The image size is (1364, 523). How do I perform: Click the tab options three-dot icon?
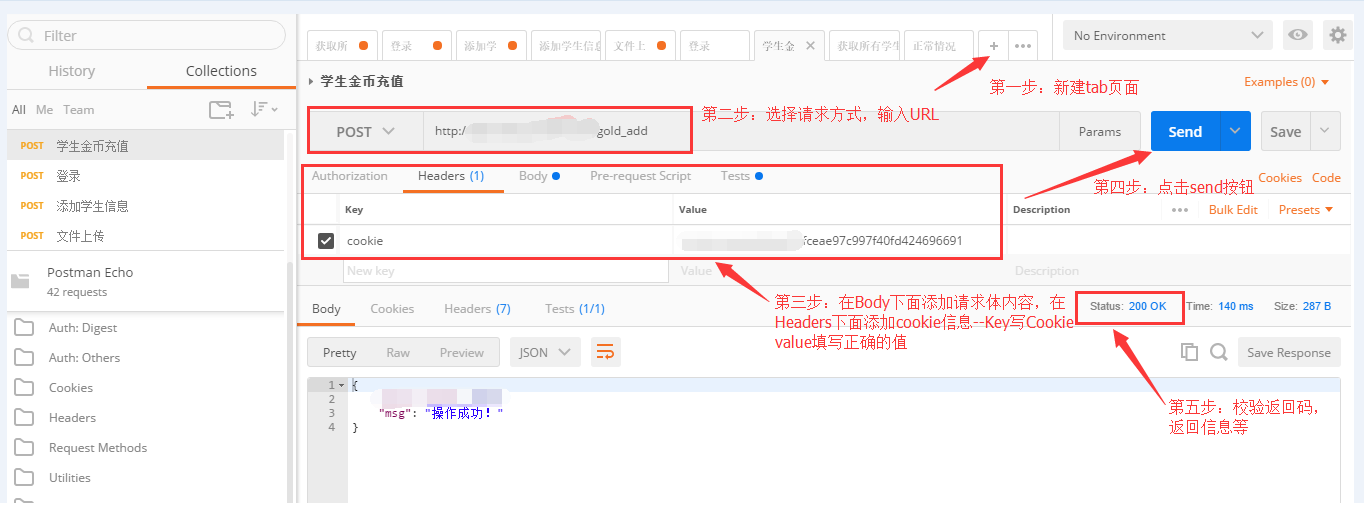tap(1023, 46)
